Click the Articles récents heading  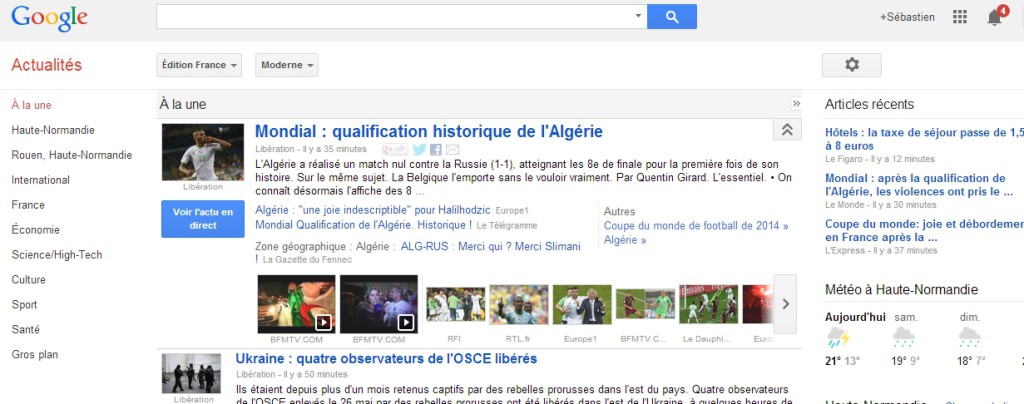click(869, 104)
